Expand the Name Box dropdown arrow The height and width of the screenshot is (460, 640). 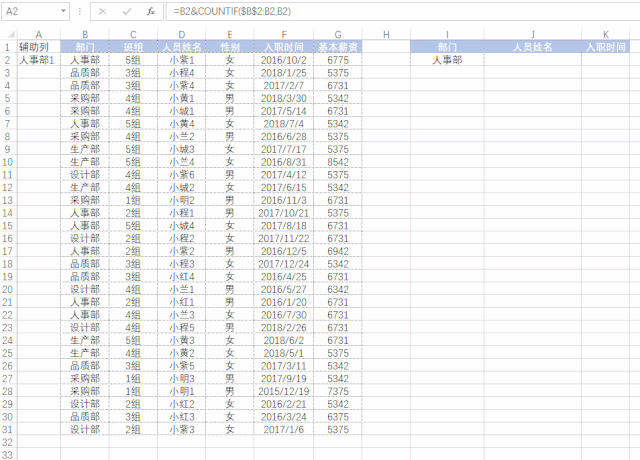[63, 11]
